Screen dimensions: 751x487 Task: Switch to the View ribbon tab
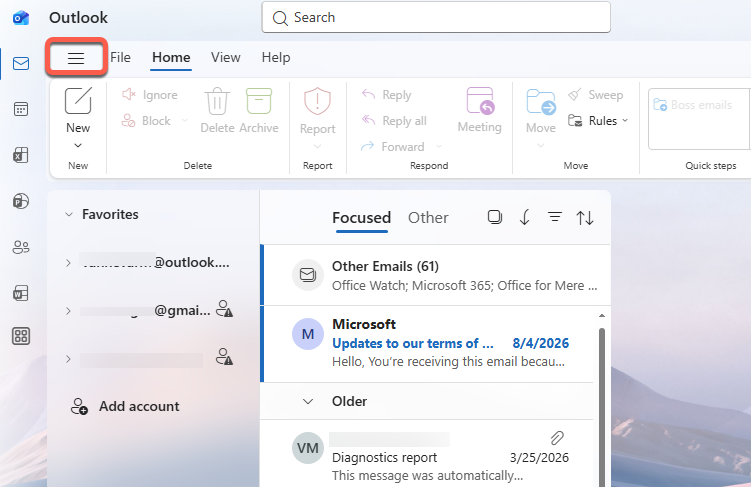[226, 57]
